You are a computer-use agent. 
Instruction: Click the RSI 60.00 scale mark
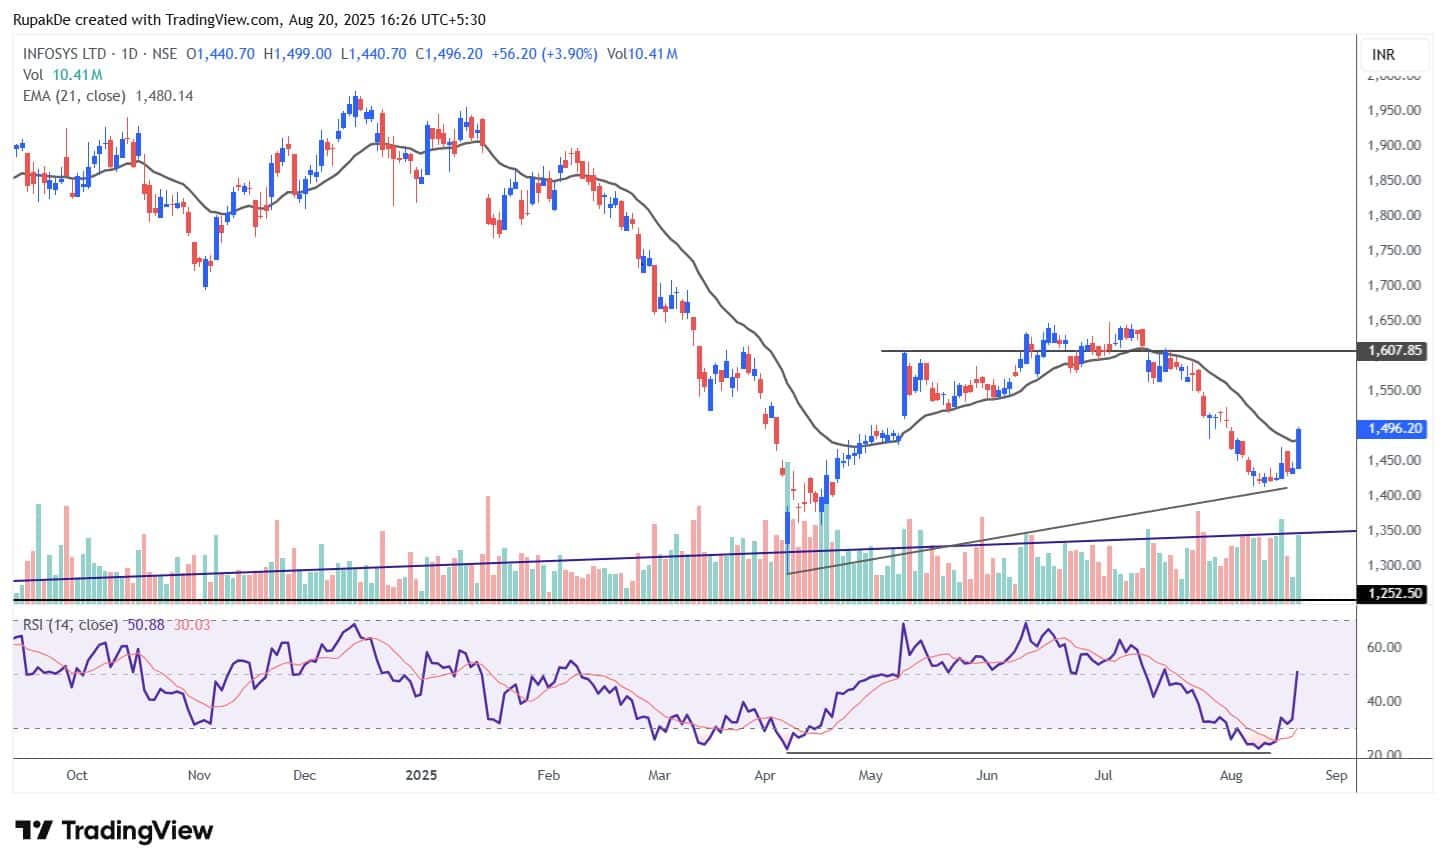[x=1383, y=647]
